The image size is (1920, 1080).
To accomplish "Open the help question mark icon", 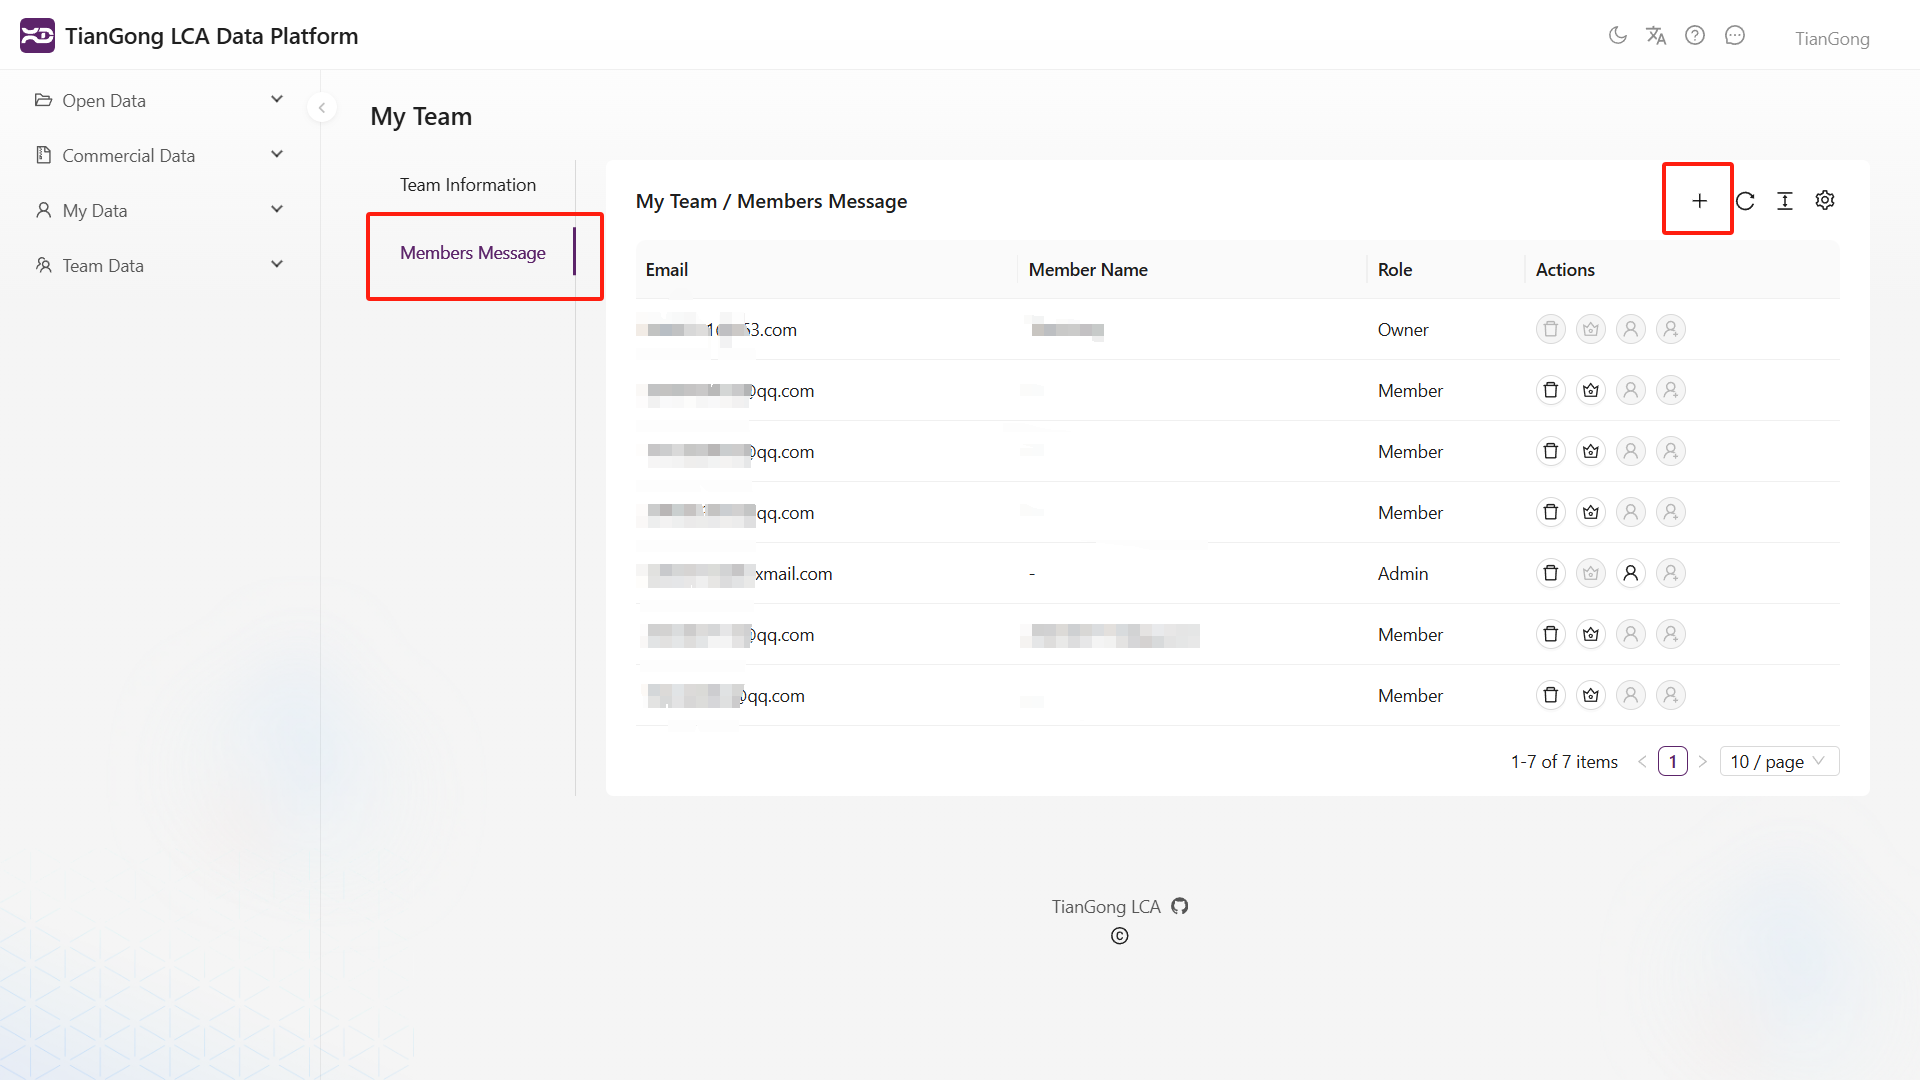I will pyautogui.click(x=1695, y=36).
